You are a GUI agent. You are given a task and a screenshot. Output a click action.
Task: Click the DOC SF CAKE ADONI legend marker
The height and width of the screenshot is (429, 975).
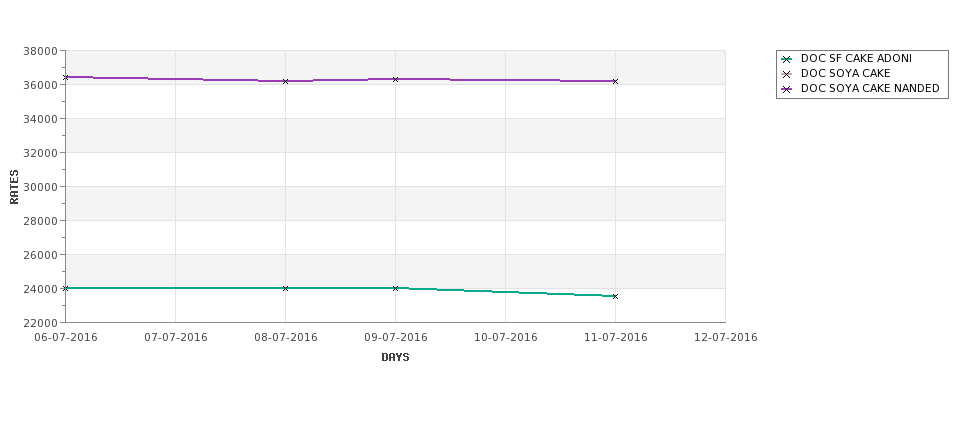(x=787, y=59)
